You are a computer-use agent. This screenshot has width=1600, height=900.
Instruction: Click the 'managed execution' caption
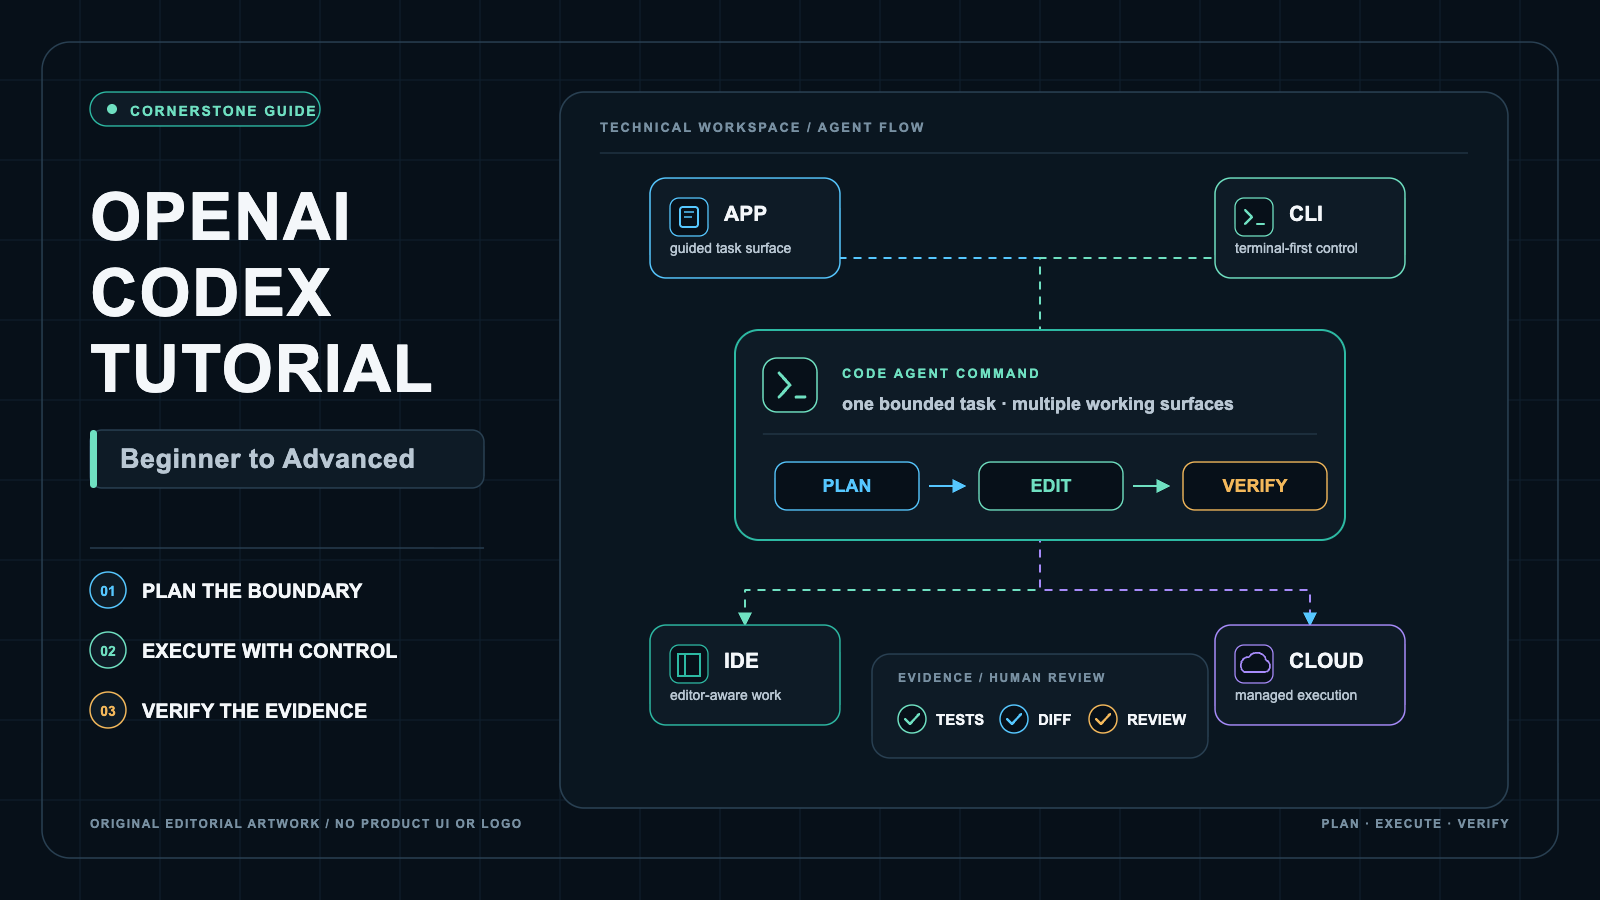tap(1296, 695)
